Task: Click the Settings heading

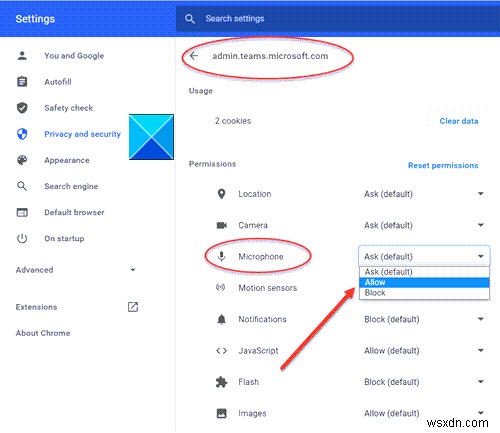Action: pyautogui.click(x=35, y=19)
